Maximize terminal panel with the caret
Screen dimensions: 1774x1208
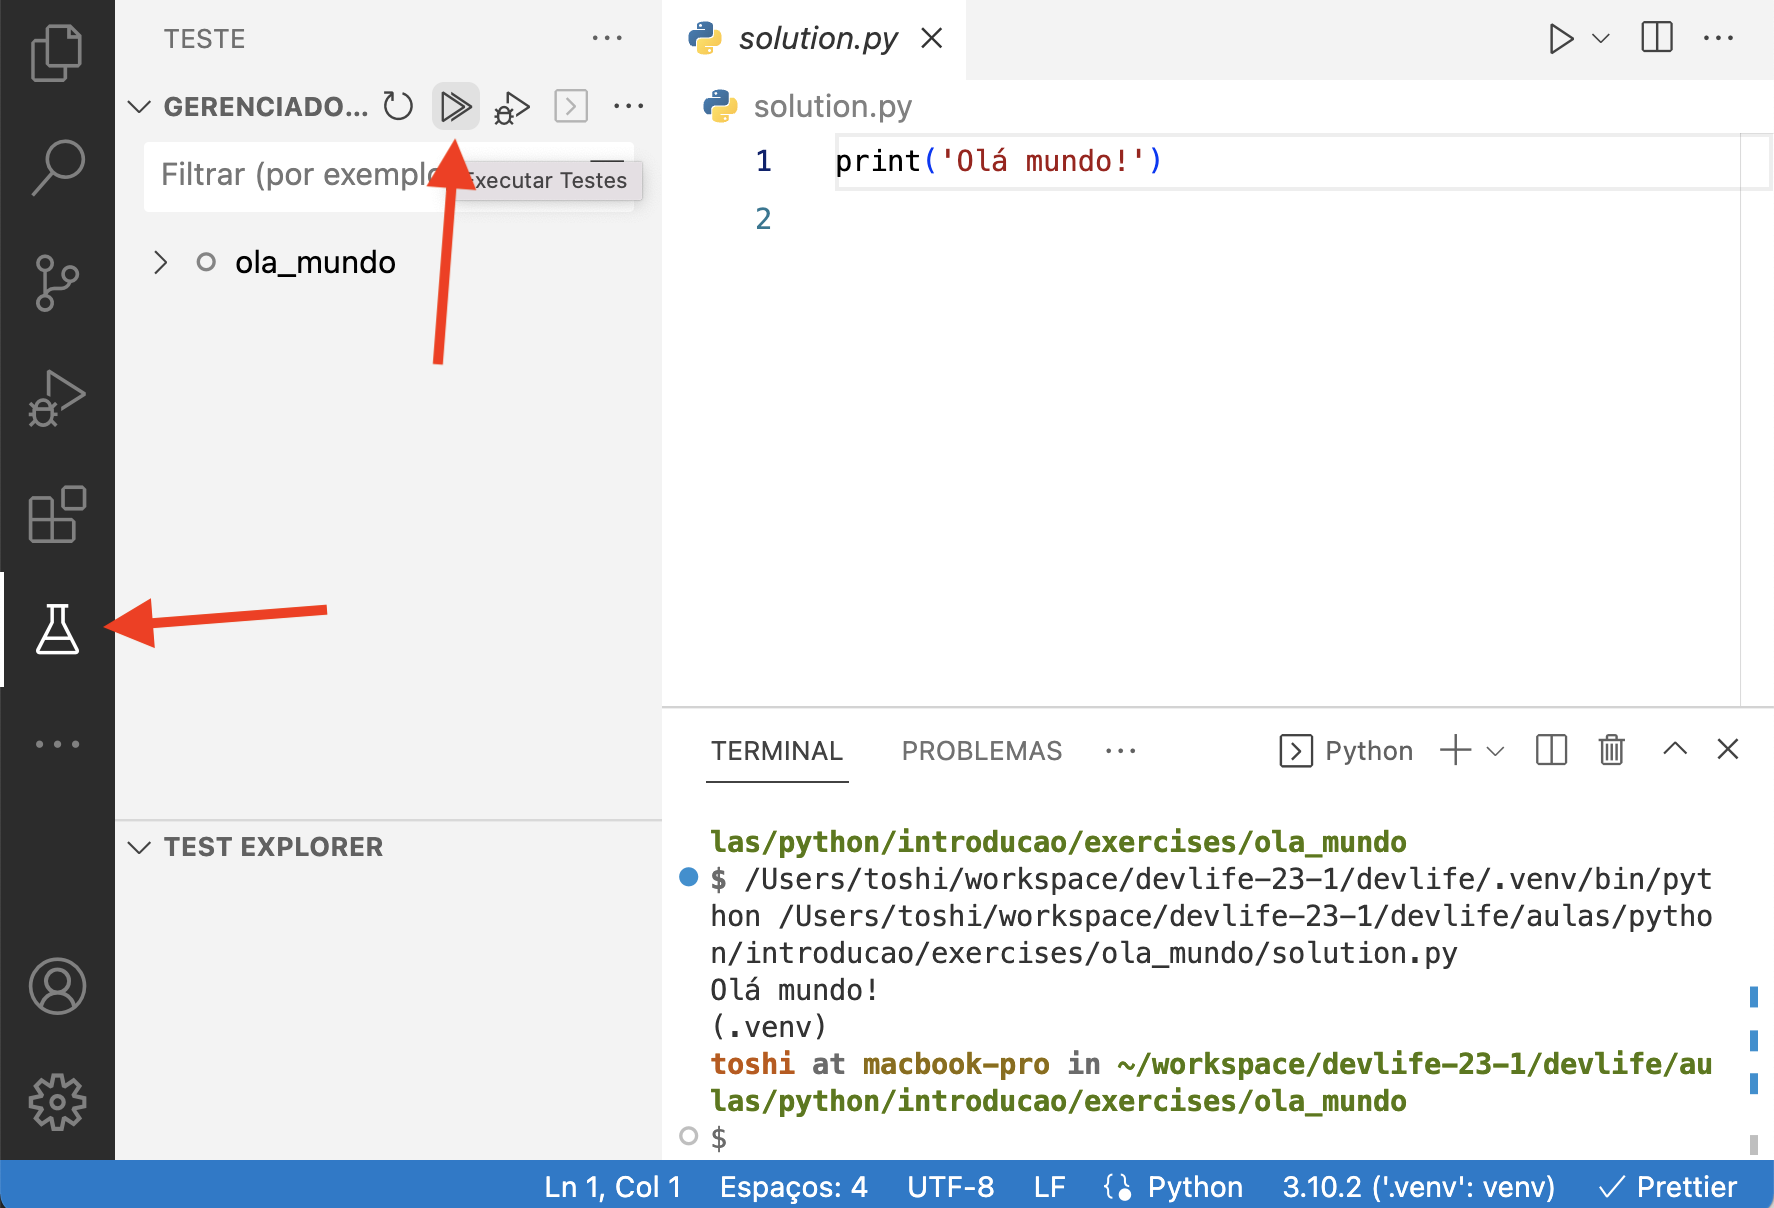[1674, 749]
